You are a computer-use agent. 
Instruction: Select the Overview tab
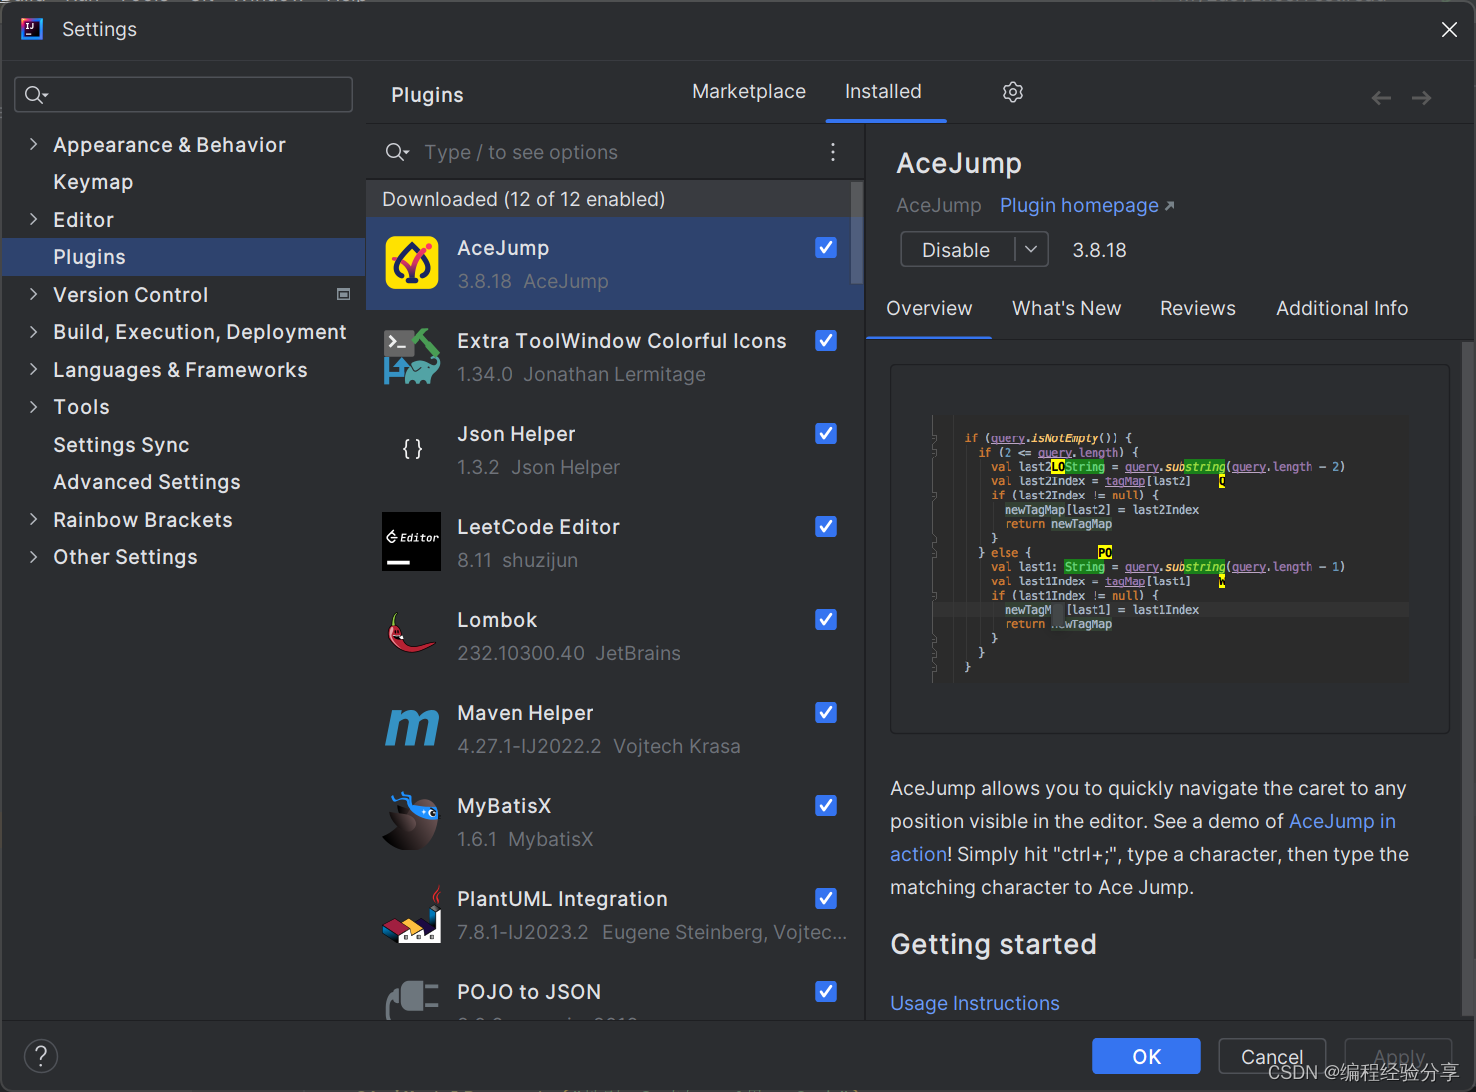[929, 309]
